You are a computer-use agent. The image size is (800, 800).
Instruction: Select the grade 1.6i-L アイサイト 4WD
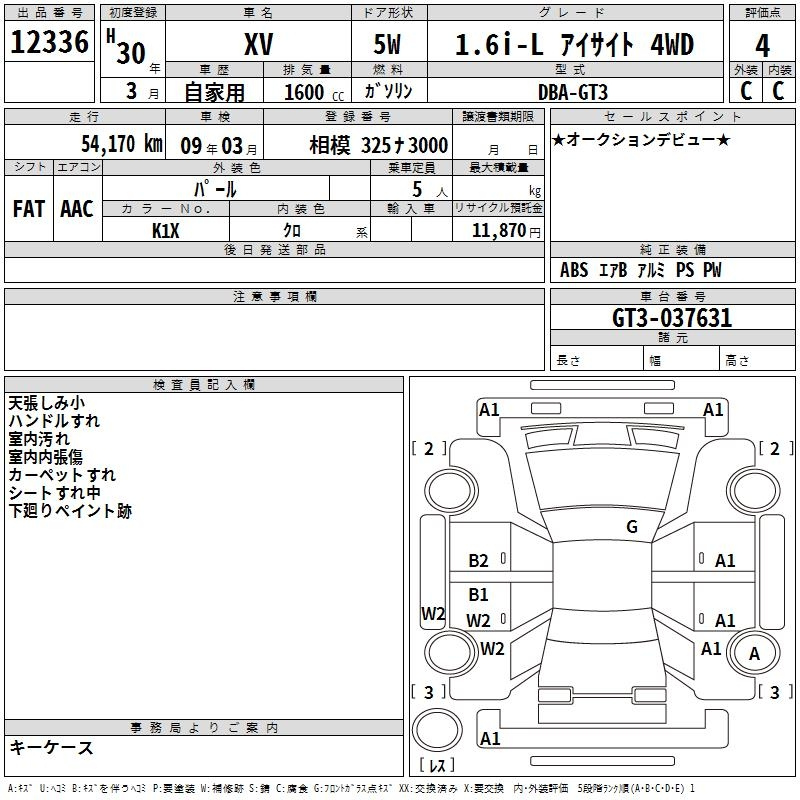tap(574, 45)
